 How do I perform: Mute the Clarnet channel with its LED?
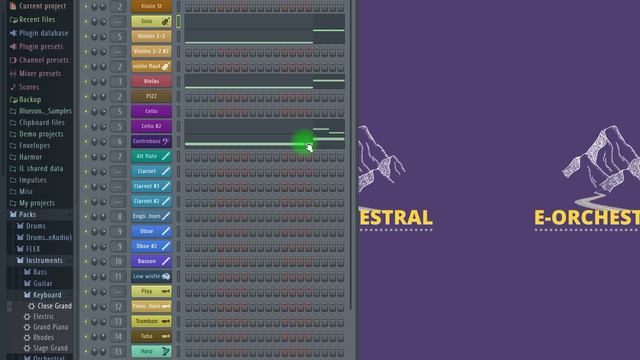[x=86, y=171]
